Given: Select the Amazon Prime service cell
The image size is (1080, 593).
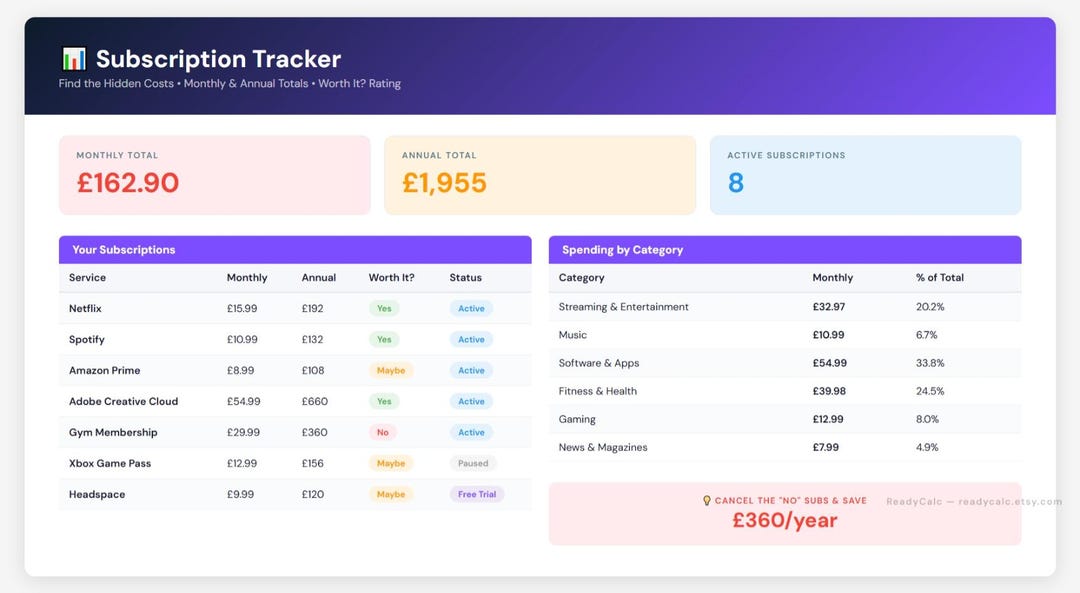Looking at the screenshot, I should pyautogui.click(x=105, y=371).
